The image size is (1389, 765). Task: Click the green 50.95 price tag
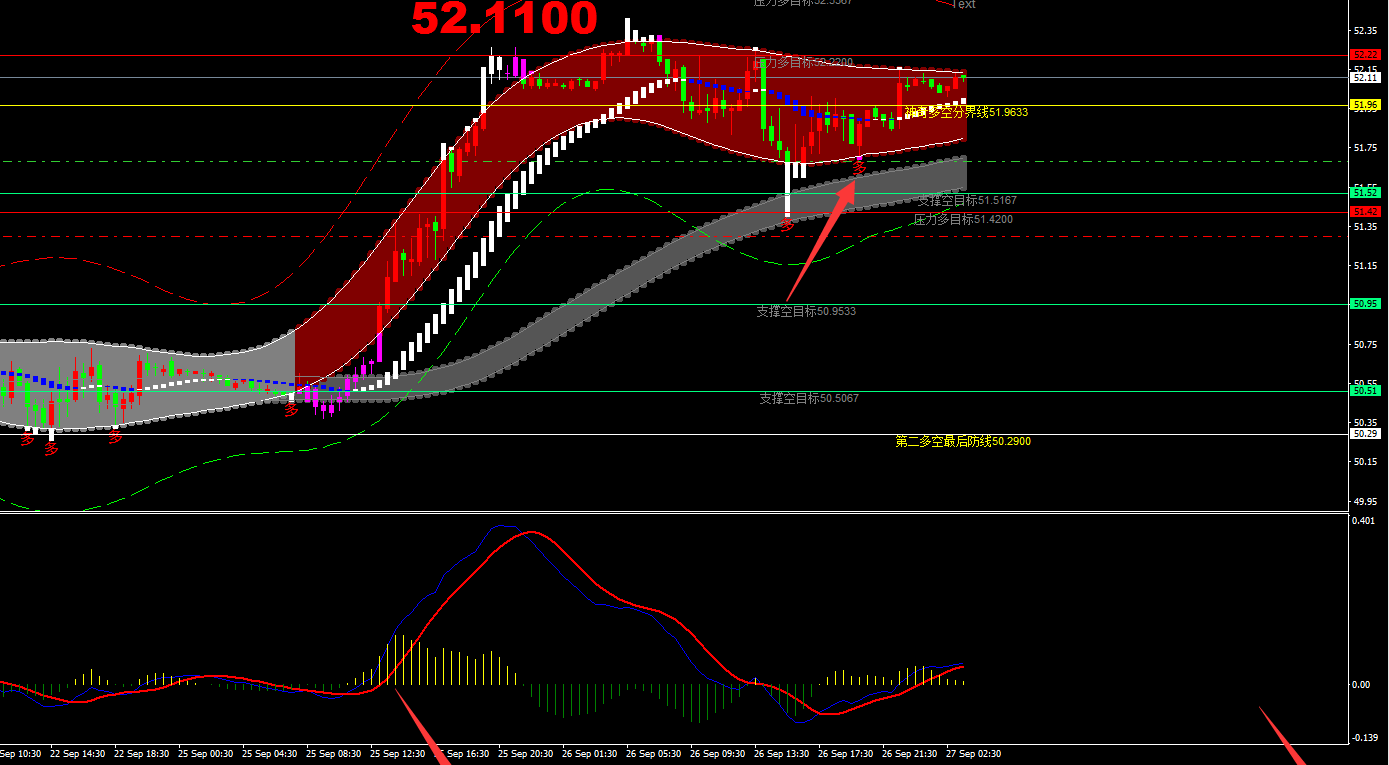1365,303
